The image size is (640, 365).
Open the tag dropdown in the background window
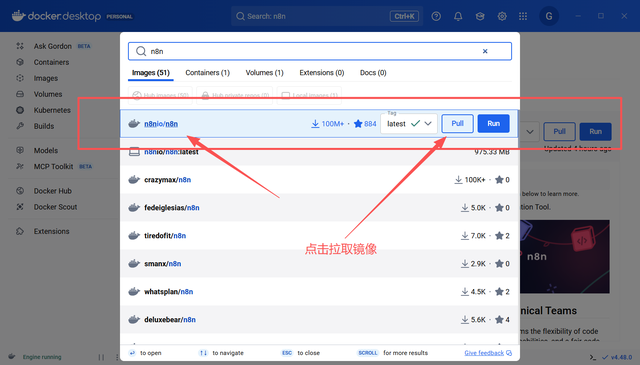(530, 132)
